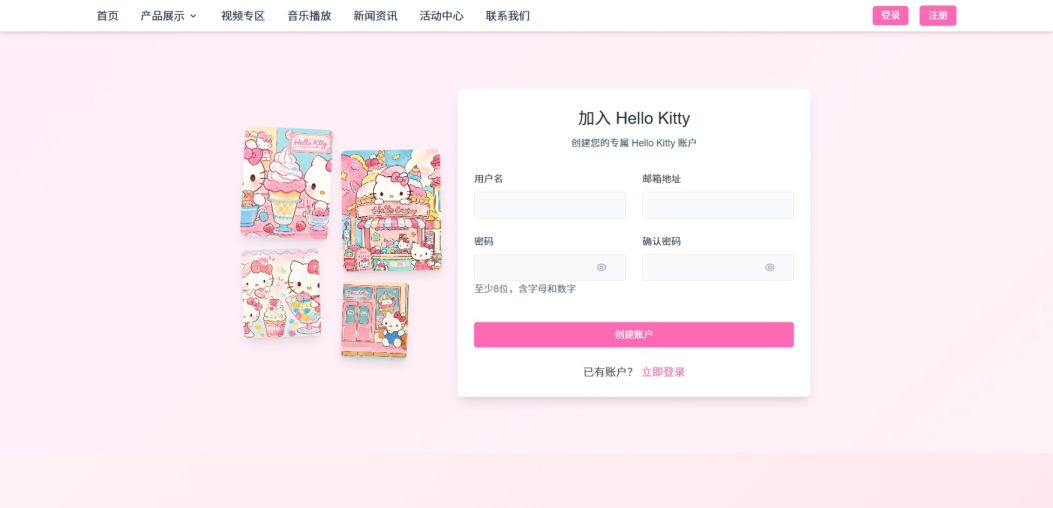
Task: Submit with the 创建账户 button
Action: coord(634,335)
